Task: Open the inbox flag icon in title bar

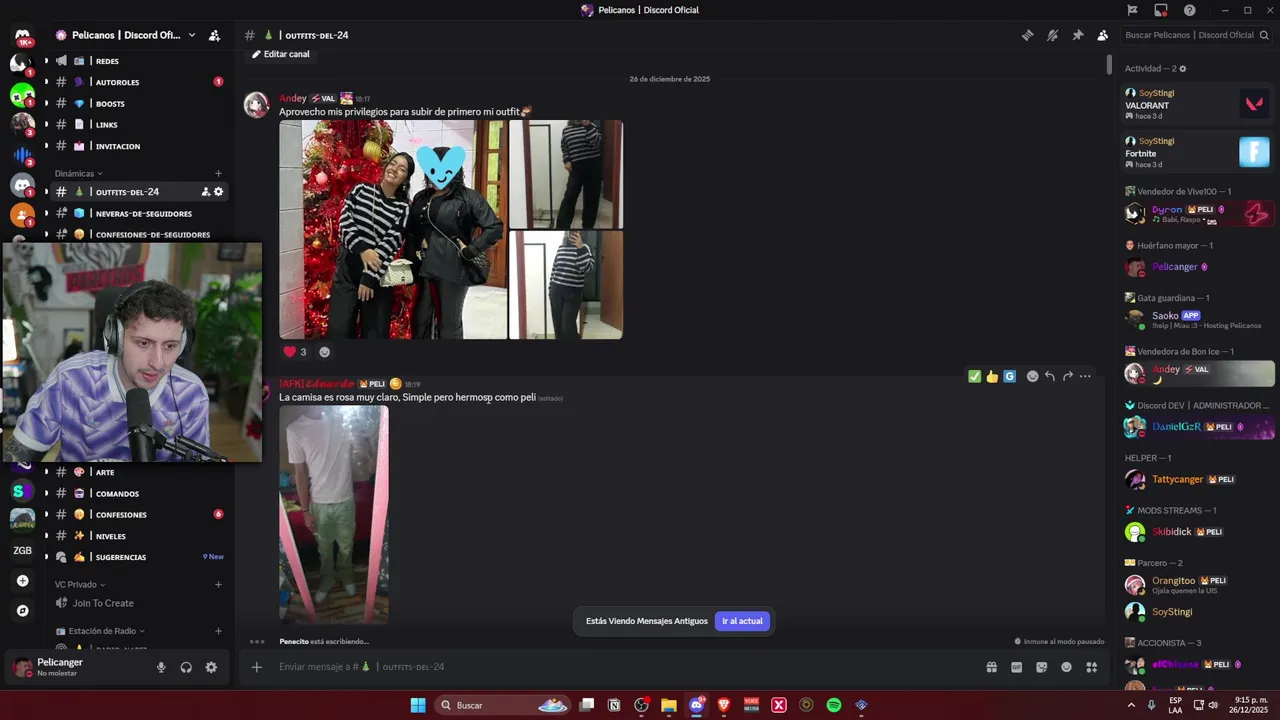Action: [1132, 10]
